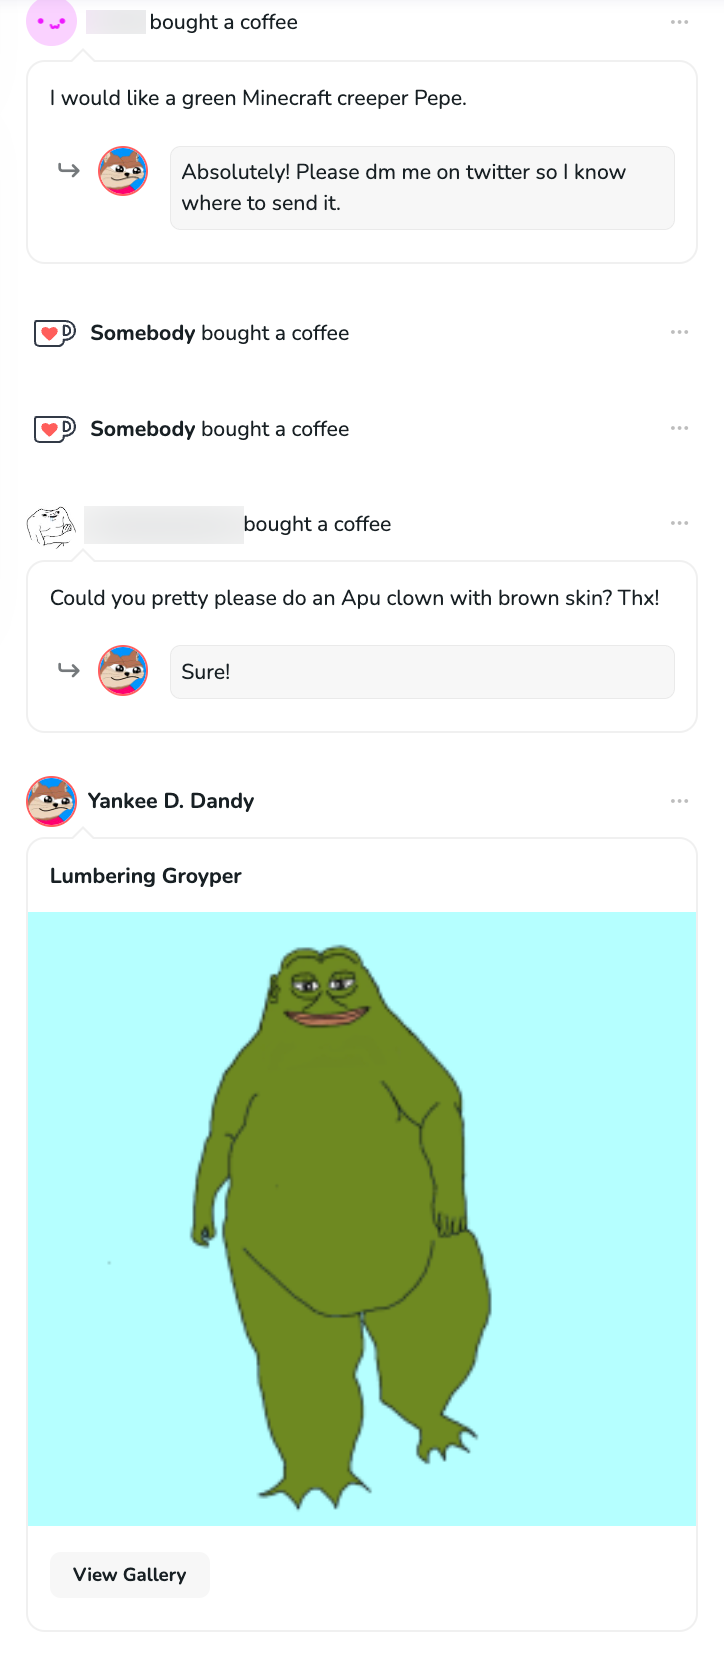
Task: Click the creator avatar beside the Absolutely reply
Action: pyautogui.click(x=122, y=170)
